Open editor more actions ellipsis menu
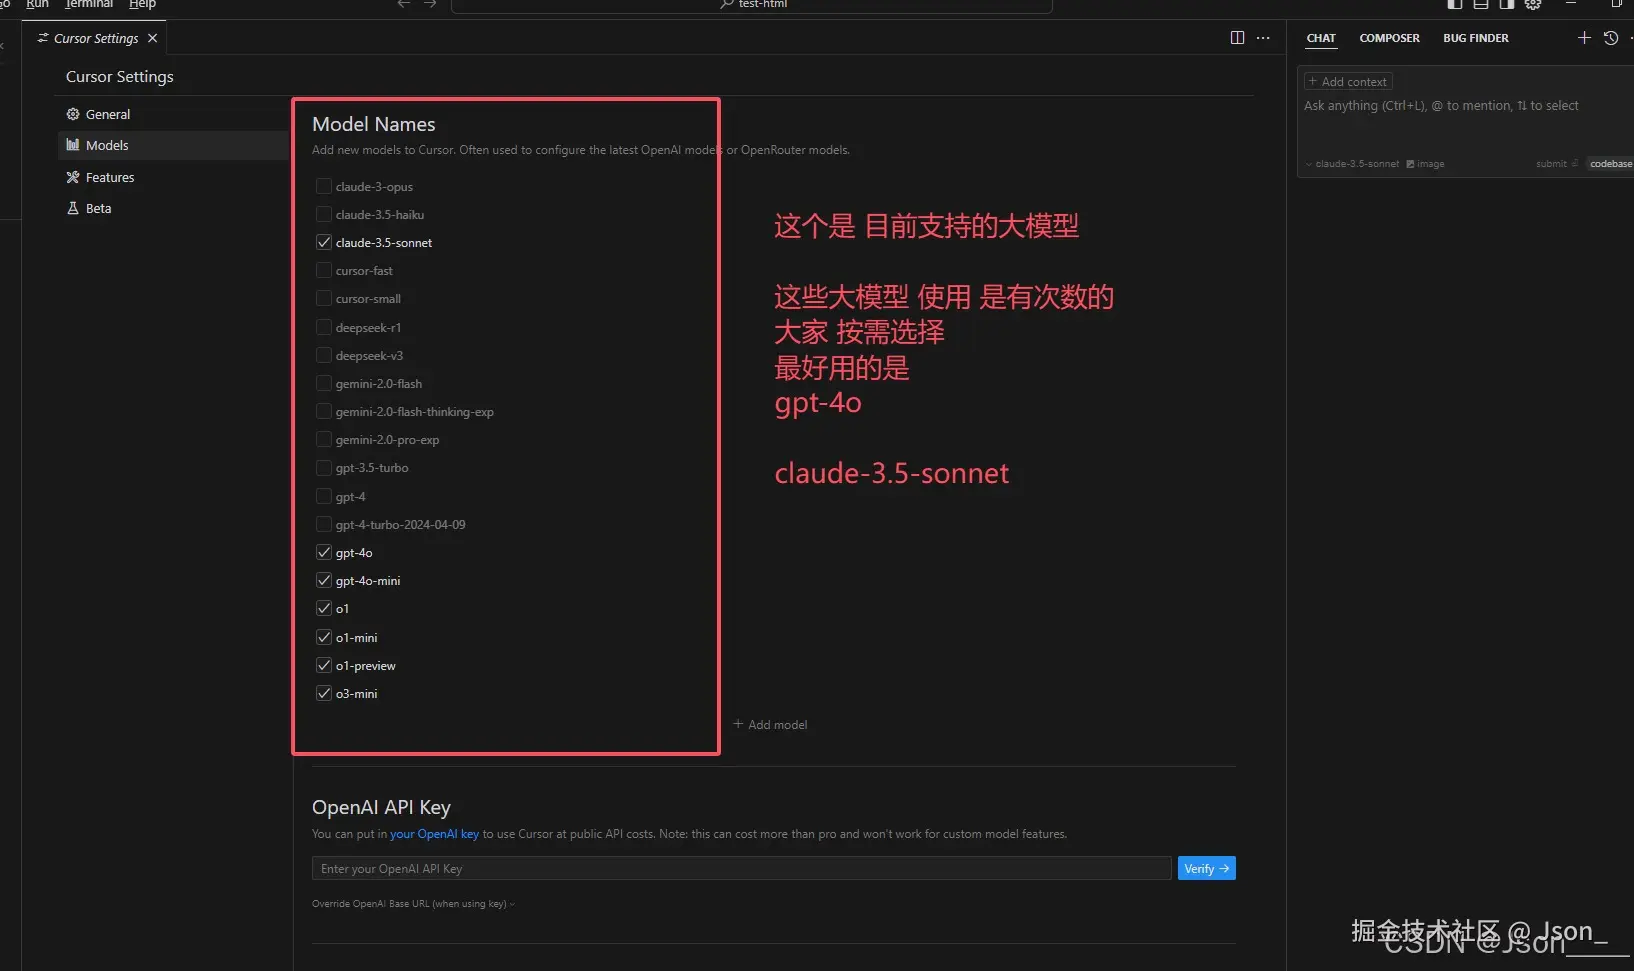This screenshot has height=971, width=1634. pos(1263,38)
